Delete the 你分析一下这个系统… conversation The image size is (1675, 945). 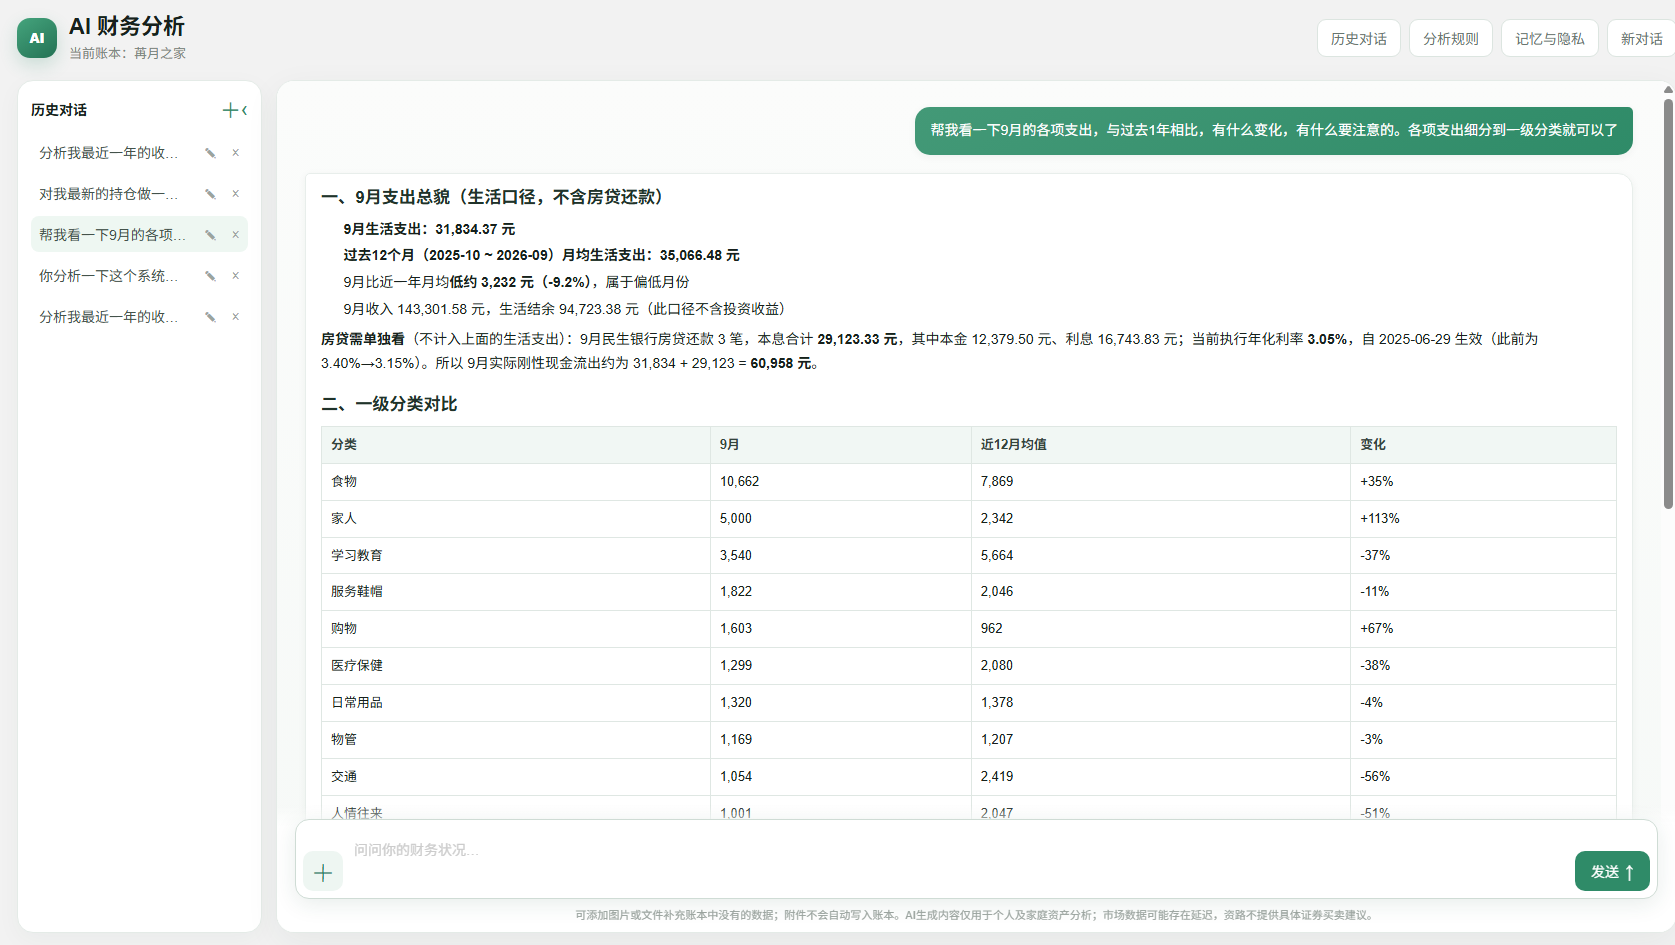236,276
